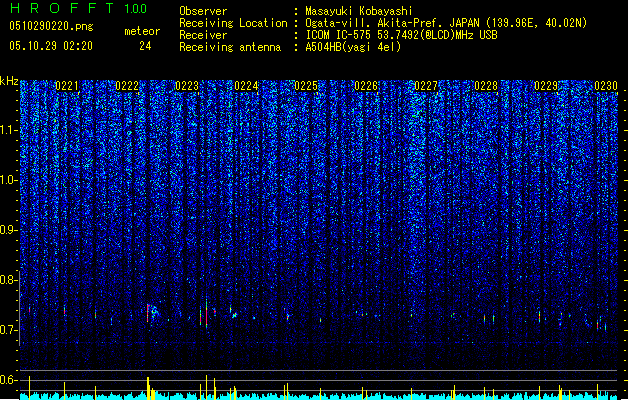
Task: Click the date stamp 05.10.29 02:20
Action: tap(51, 46)
